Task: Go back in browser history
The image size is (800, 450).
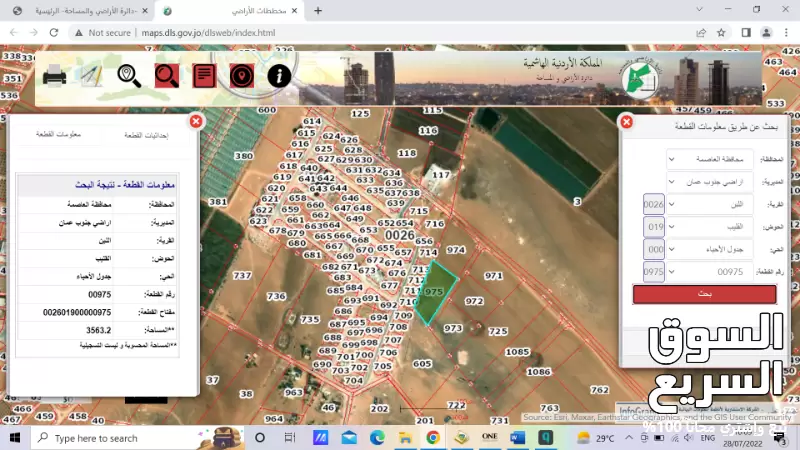Action: click(x=14, y=33)
